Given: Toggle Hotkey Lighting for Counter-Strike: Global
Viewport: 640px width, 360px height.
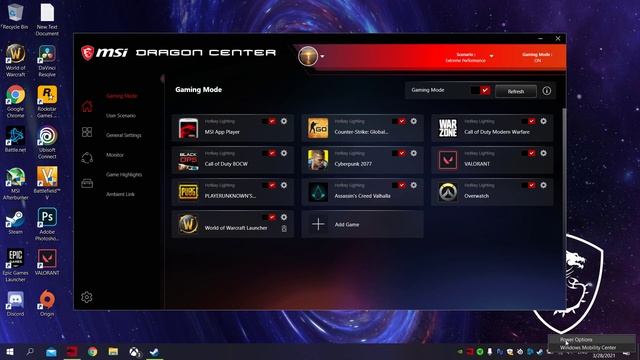Looking at the screenshot, I should [x=399, y=121].
